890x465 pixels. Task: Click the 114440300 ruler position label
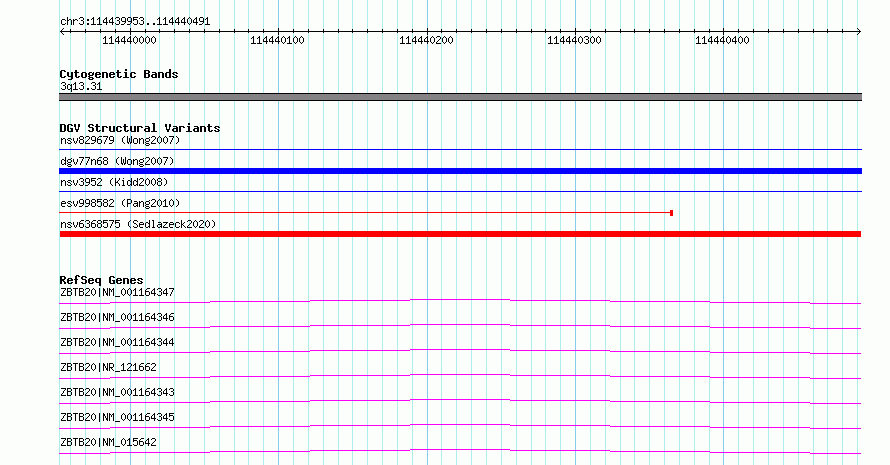(x=574, y=40)
